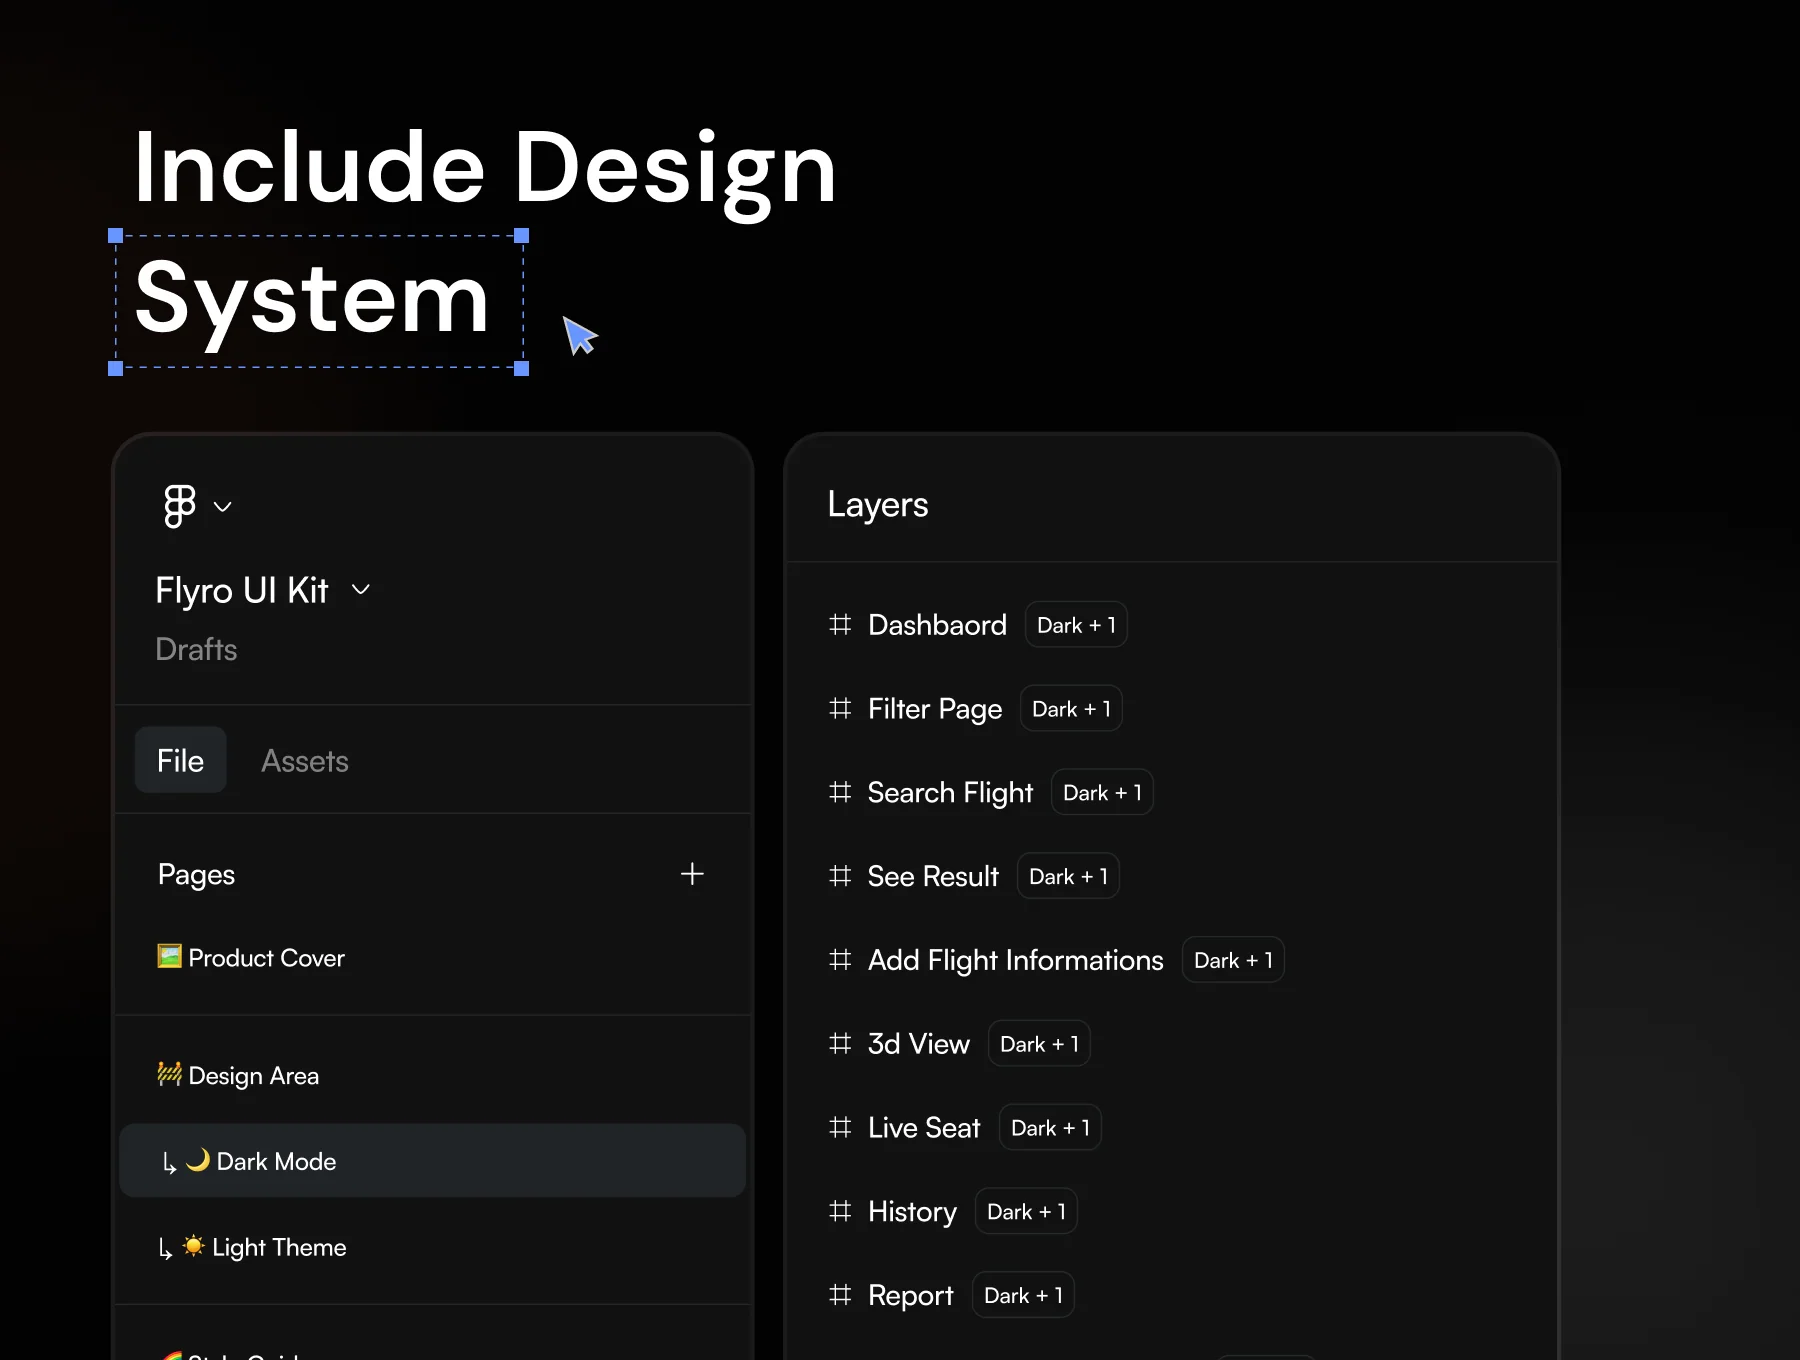The image size is (1800, 1360).
Task: Select the Add Flight Informations layer
Action: 1016,961
